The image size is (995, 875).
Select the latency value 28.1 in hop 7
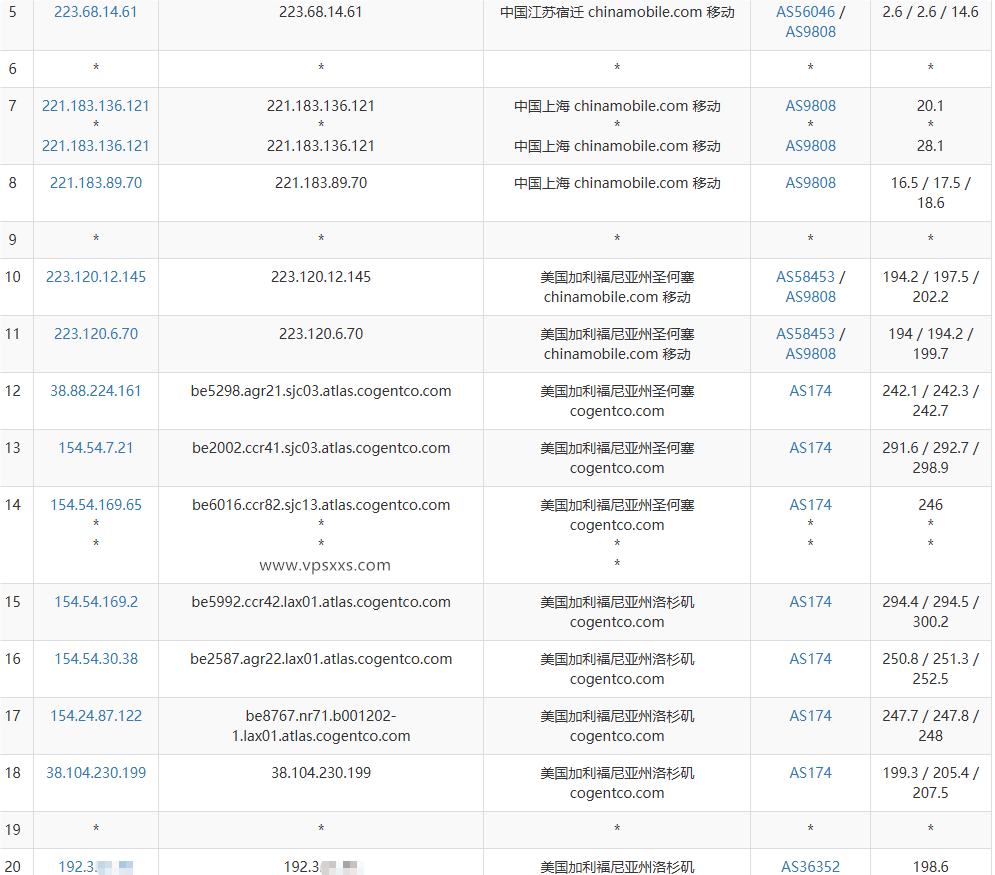(930, 146)
